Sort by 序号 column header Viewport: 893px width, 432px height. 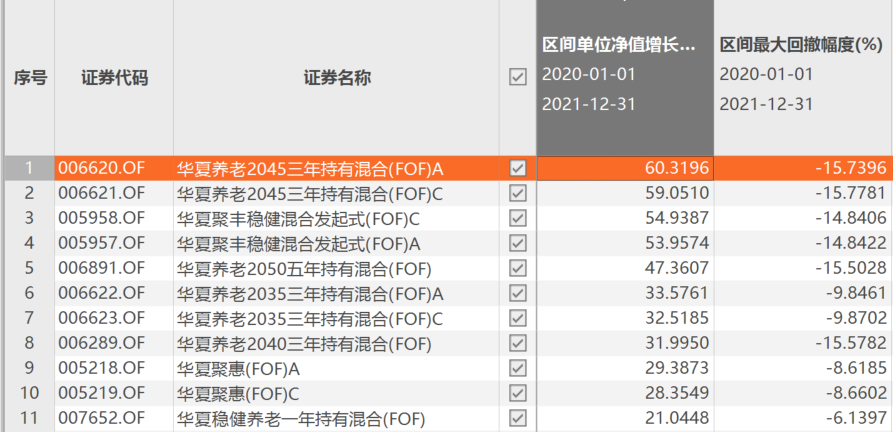point(30,78)
